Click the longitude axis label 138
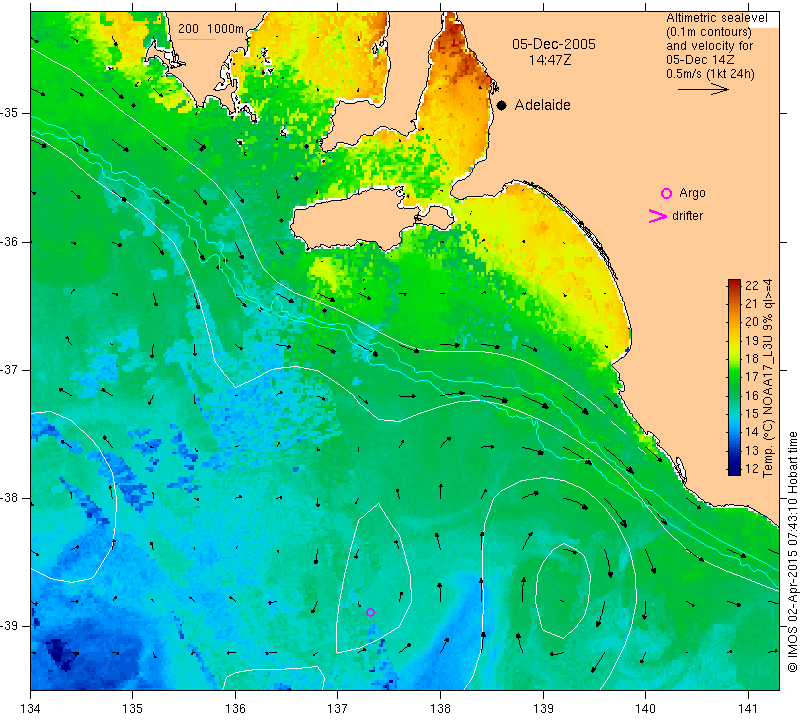Image resolution: width=800 pixels, height=720 pixels. click(x=440, y=708)
